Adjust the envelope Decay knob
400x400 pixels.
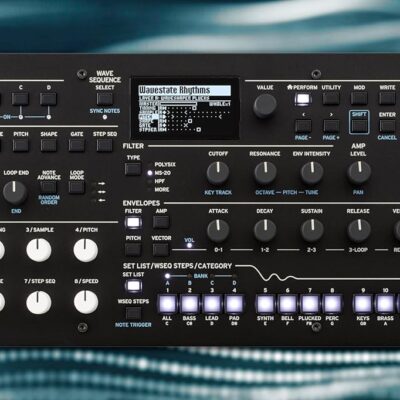click(265, 231)
